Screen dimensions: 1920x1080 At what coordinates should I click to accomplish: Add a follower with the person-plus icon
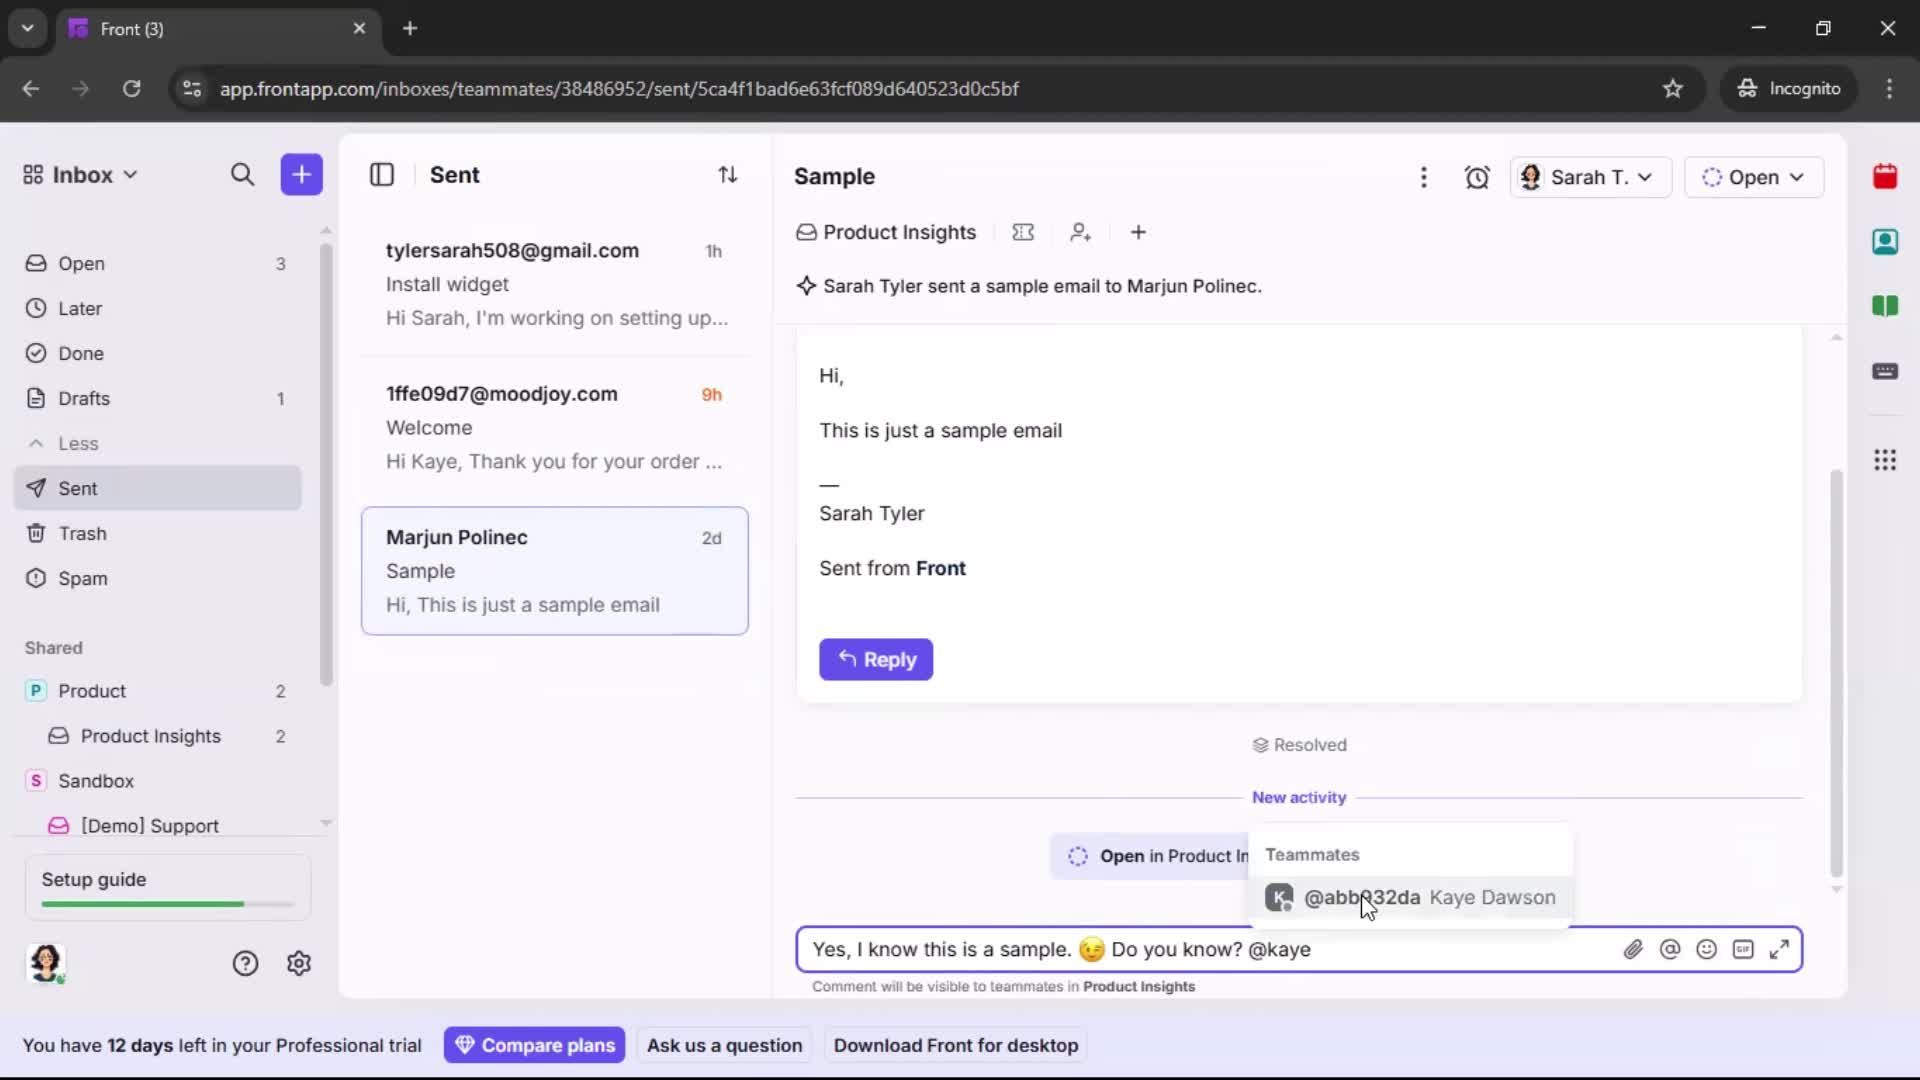[x=1081, y=232]
